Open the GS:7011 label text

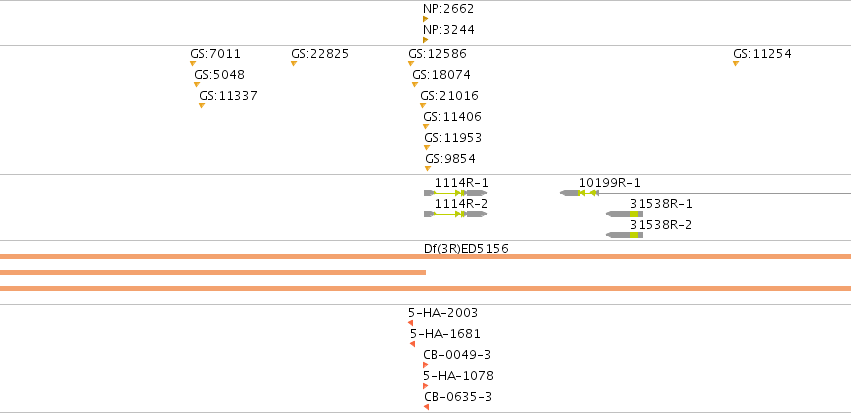[215, 54]
